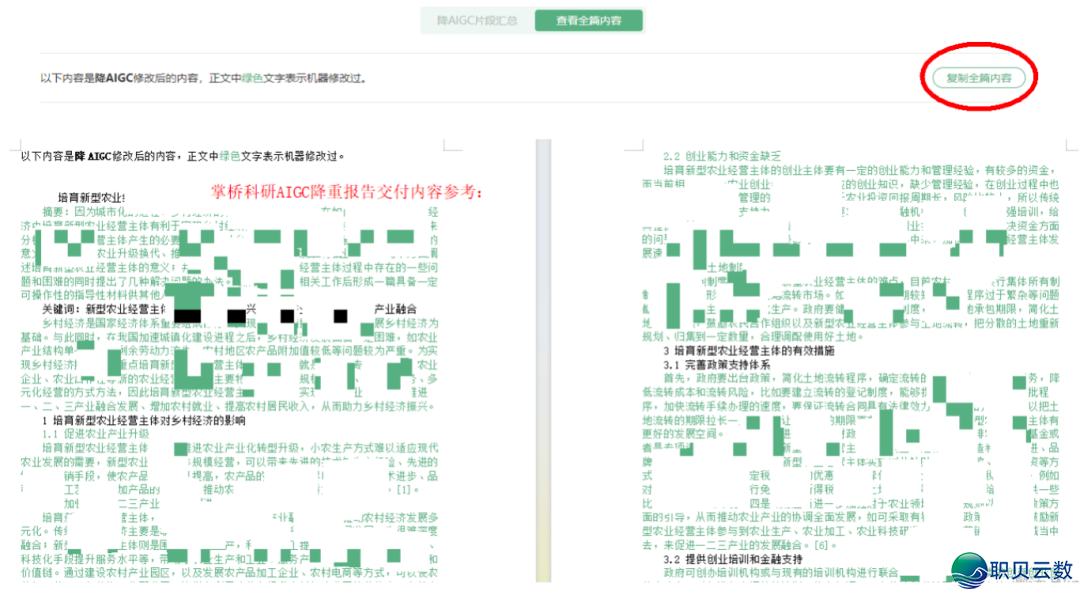
Task: Select the 查看全篇内容 tab
Action: click(587, 20)
